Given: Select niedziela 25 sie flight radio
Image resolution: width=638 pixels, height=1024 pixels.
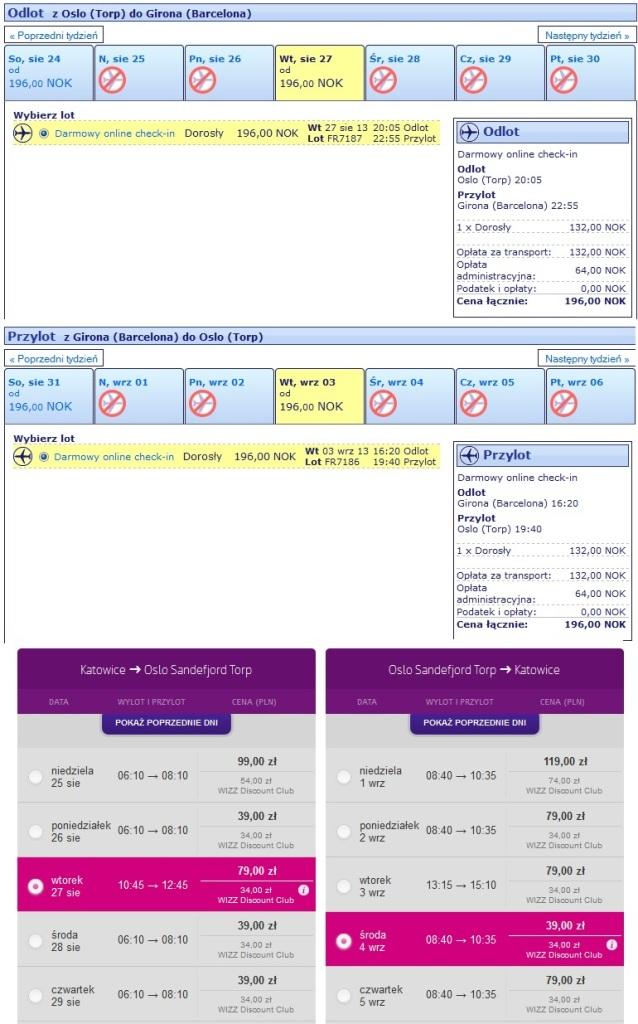Looking at the screenshot, I should pos(35,776).
